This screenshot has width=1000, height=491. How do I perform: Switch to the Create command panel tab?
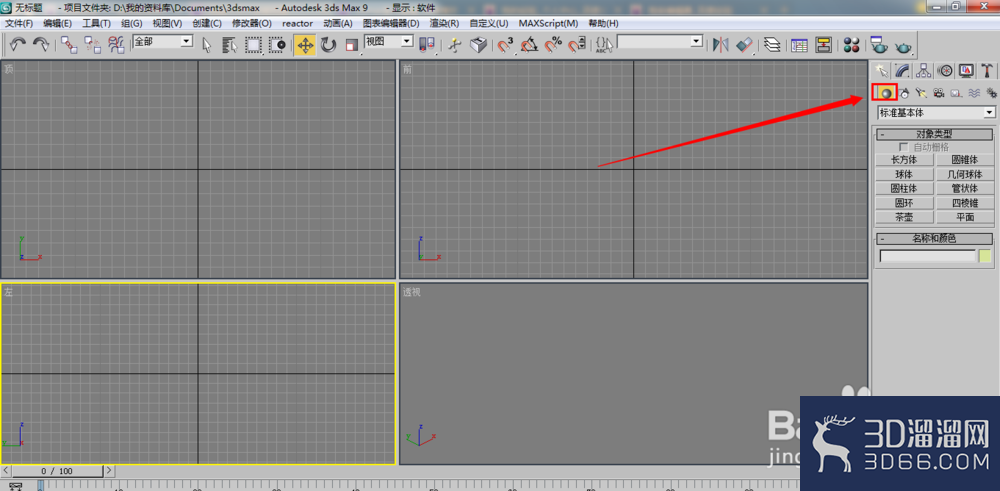coord(881,70)
